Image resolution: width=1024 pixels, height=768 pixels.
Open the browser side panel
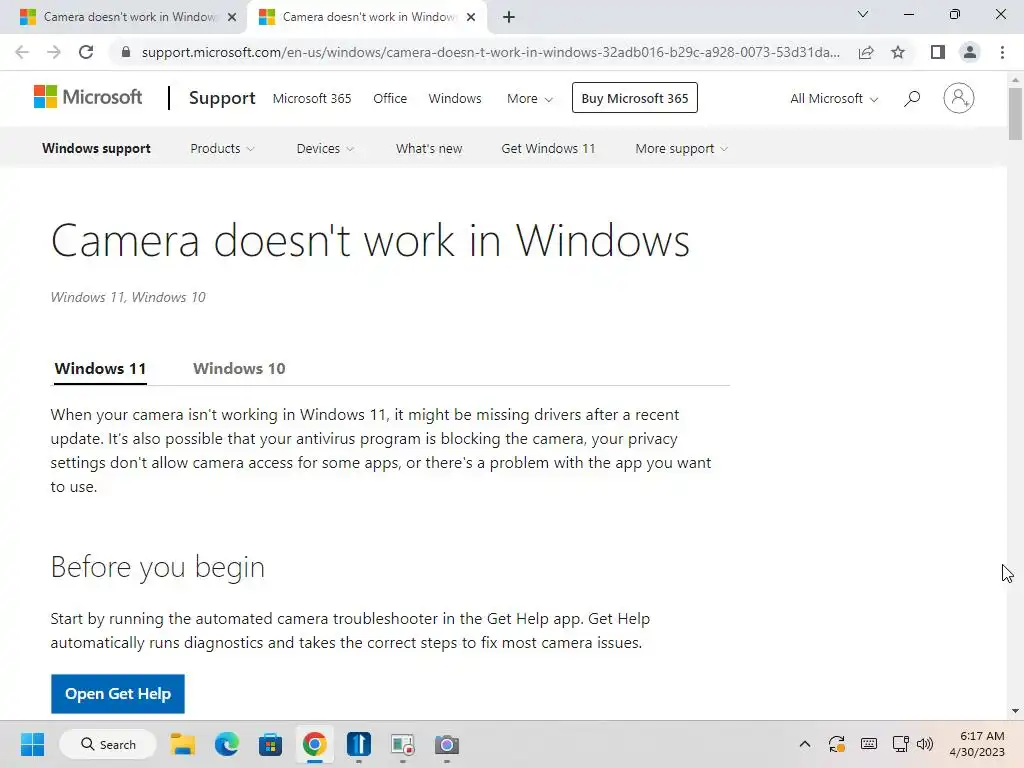point(938,52)
